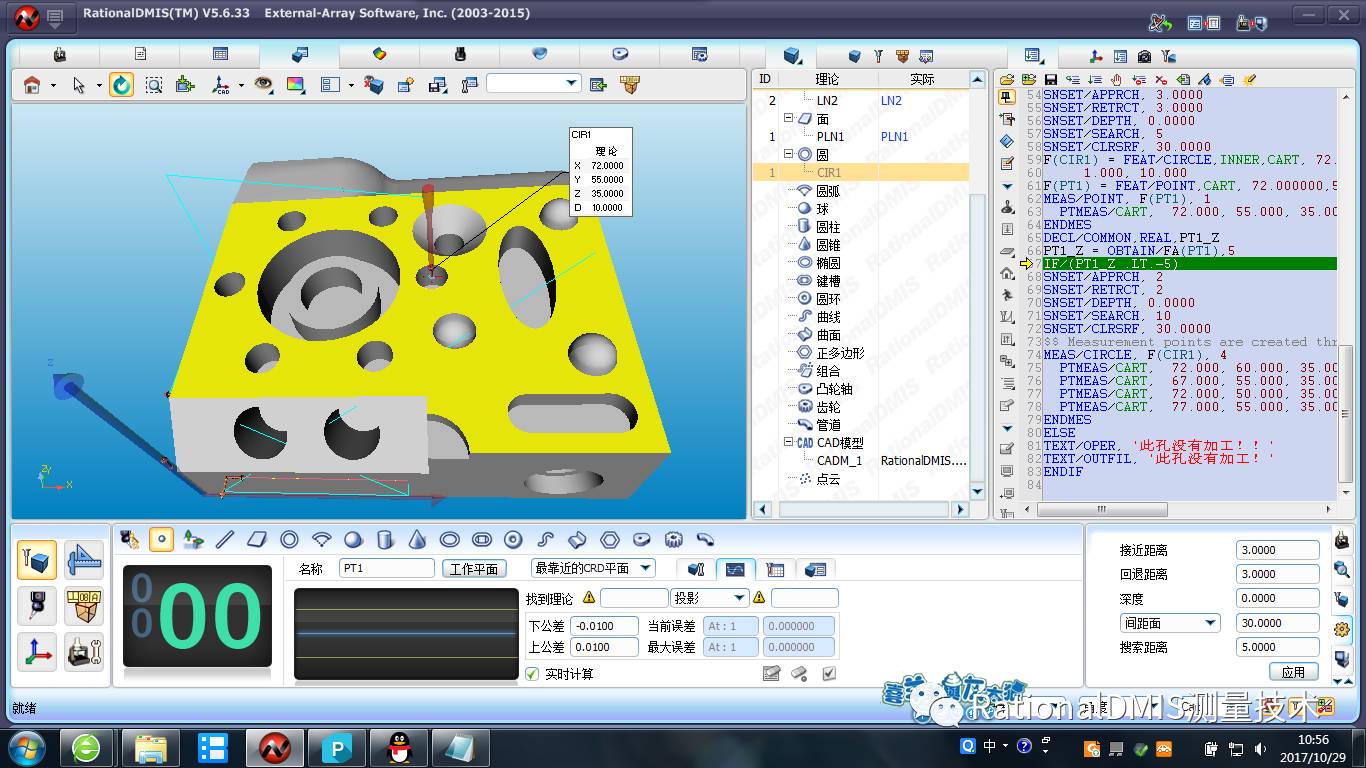Viewport: 1366px width, 768px height.
Task: Open the feature cube tab above the tree
Action: point(793,55)
